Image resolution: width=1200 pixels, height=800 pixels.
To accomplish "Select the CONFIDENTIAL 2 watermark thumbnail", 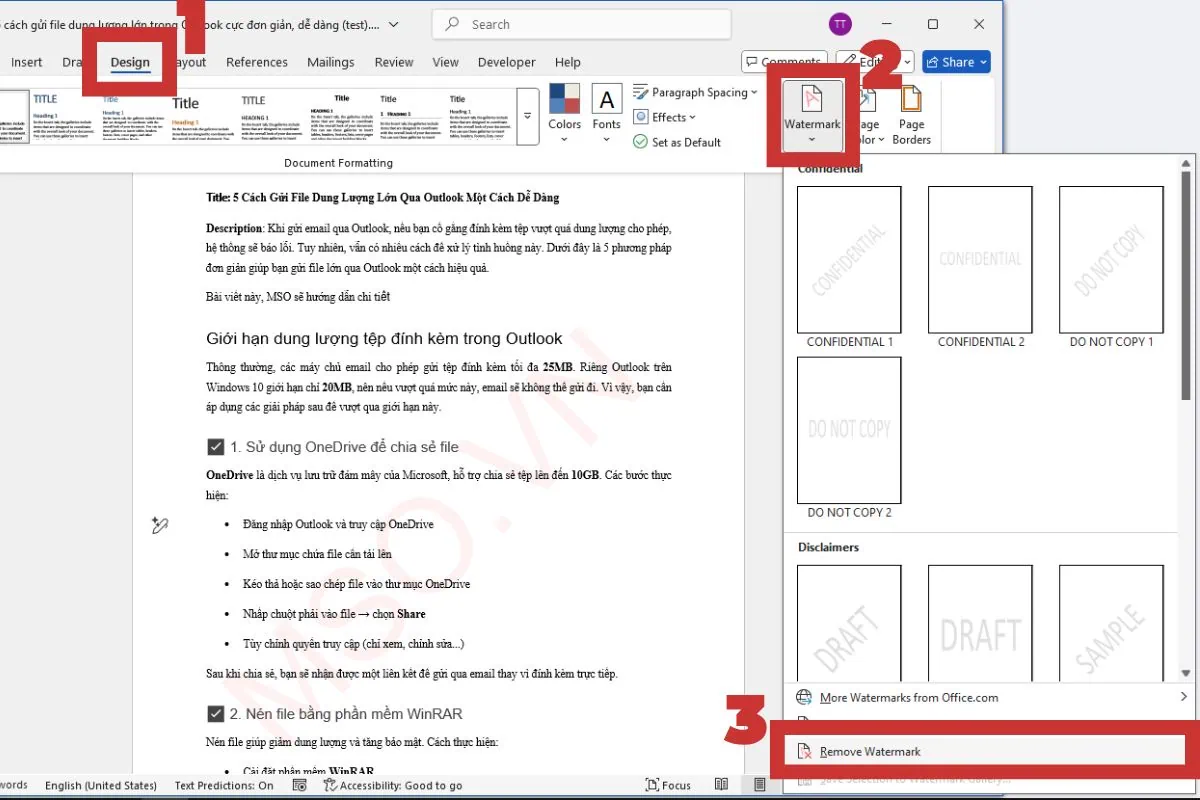I will coord(980,259).
